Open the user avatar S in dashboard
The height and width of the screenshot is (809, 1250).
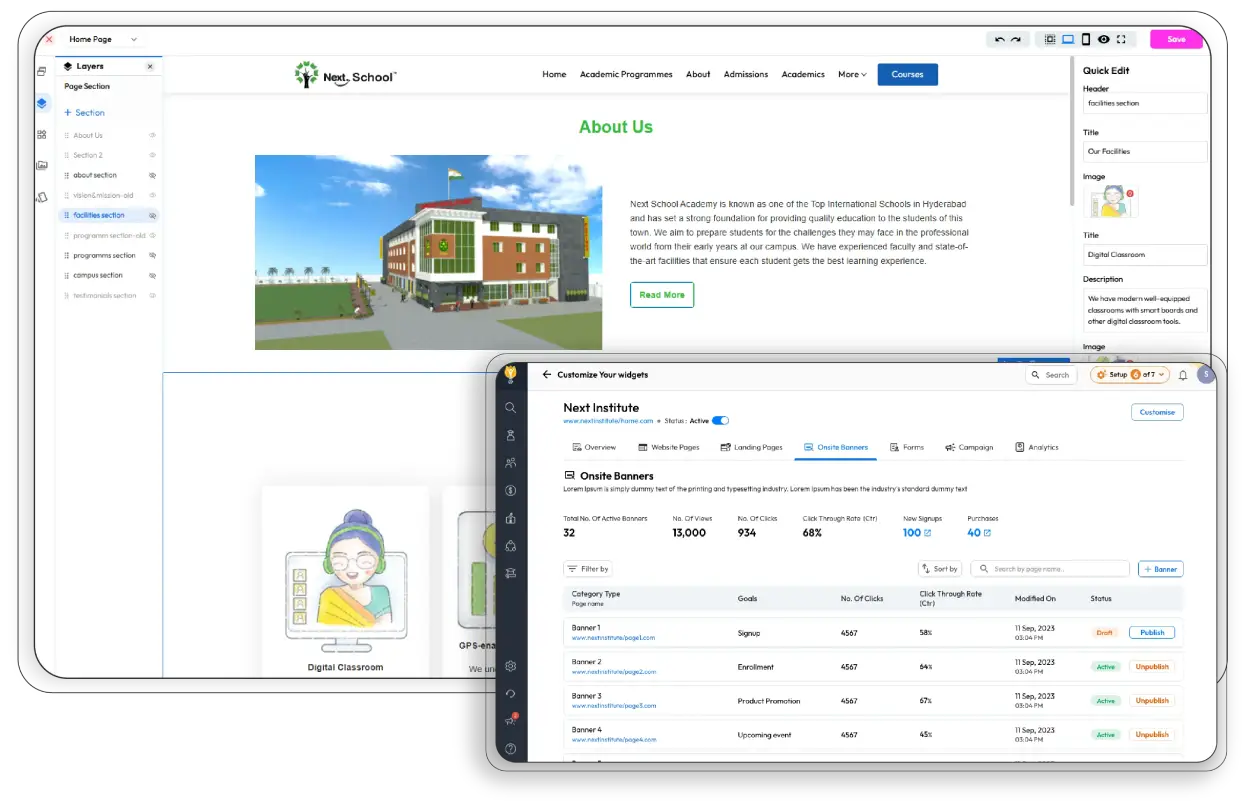(x=1206, y=374)
